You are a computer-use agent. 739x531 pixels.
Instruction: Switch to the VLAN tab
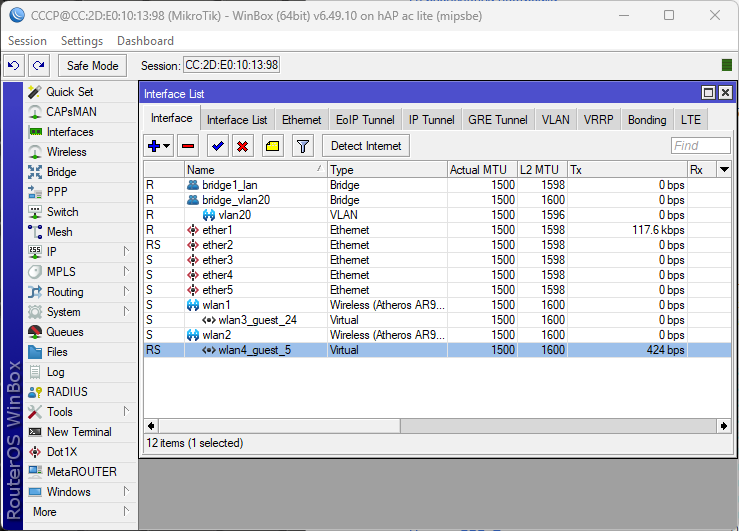(556, 120)
